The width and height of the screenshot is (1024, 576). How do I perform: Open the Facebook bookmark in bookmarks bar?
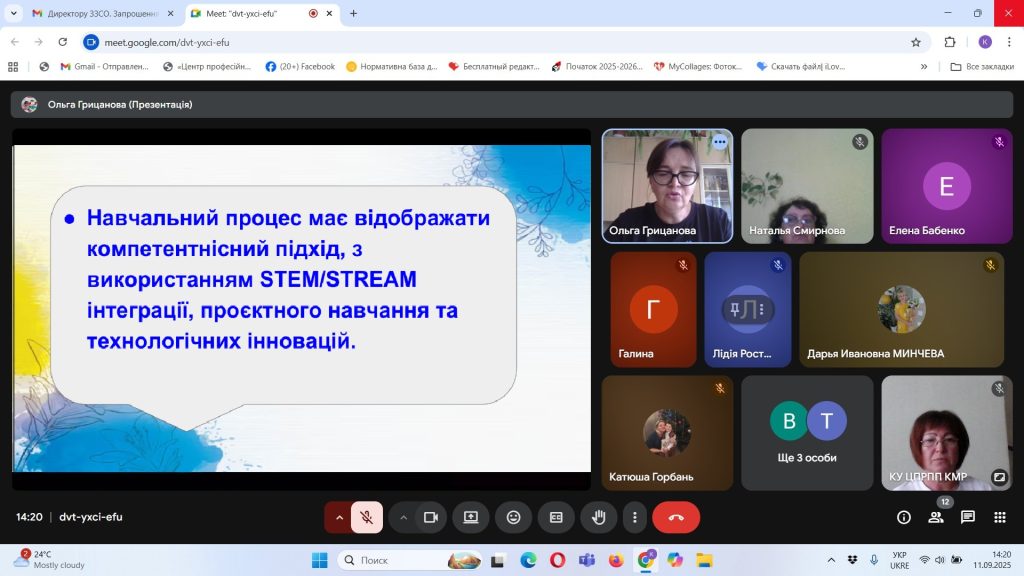click(300, 67)
